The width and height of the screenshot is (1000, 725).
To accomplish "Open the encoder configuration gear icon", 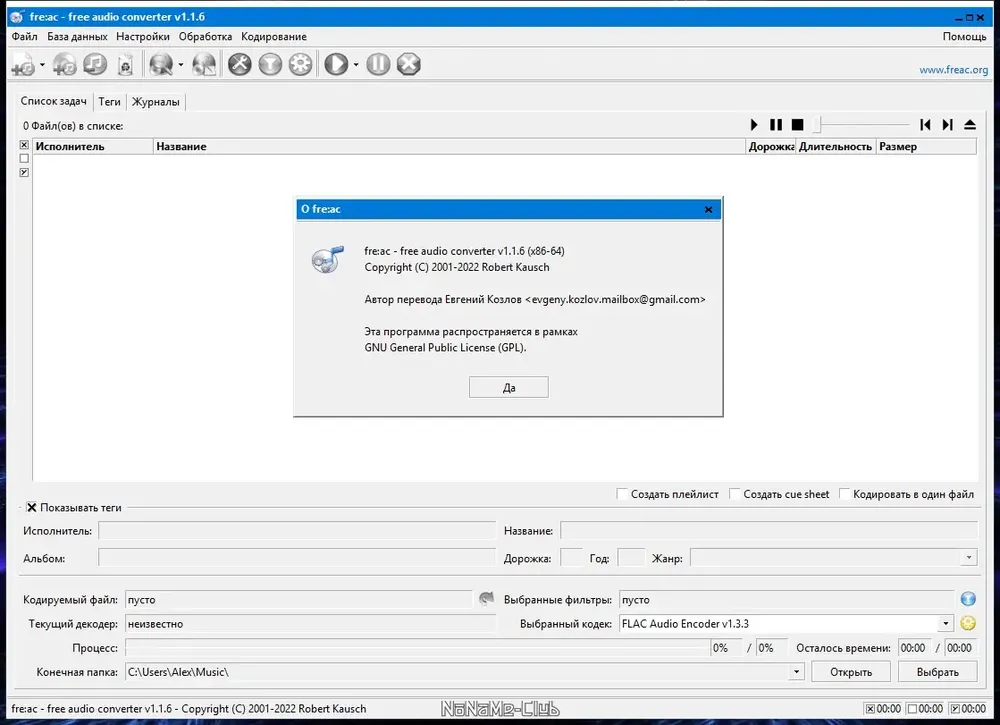I will tap(300, 64).
